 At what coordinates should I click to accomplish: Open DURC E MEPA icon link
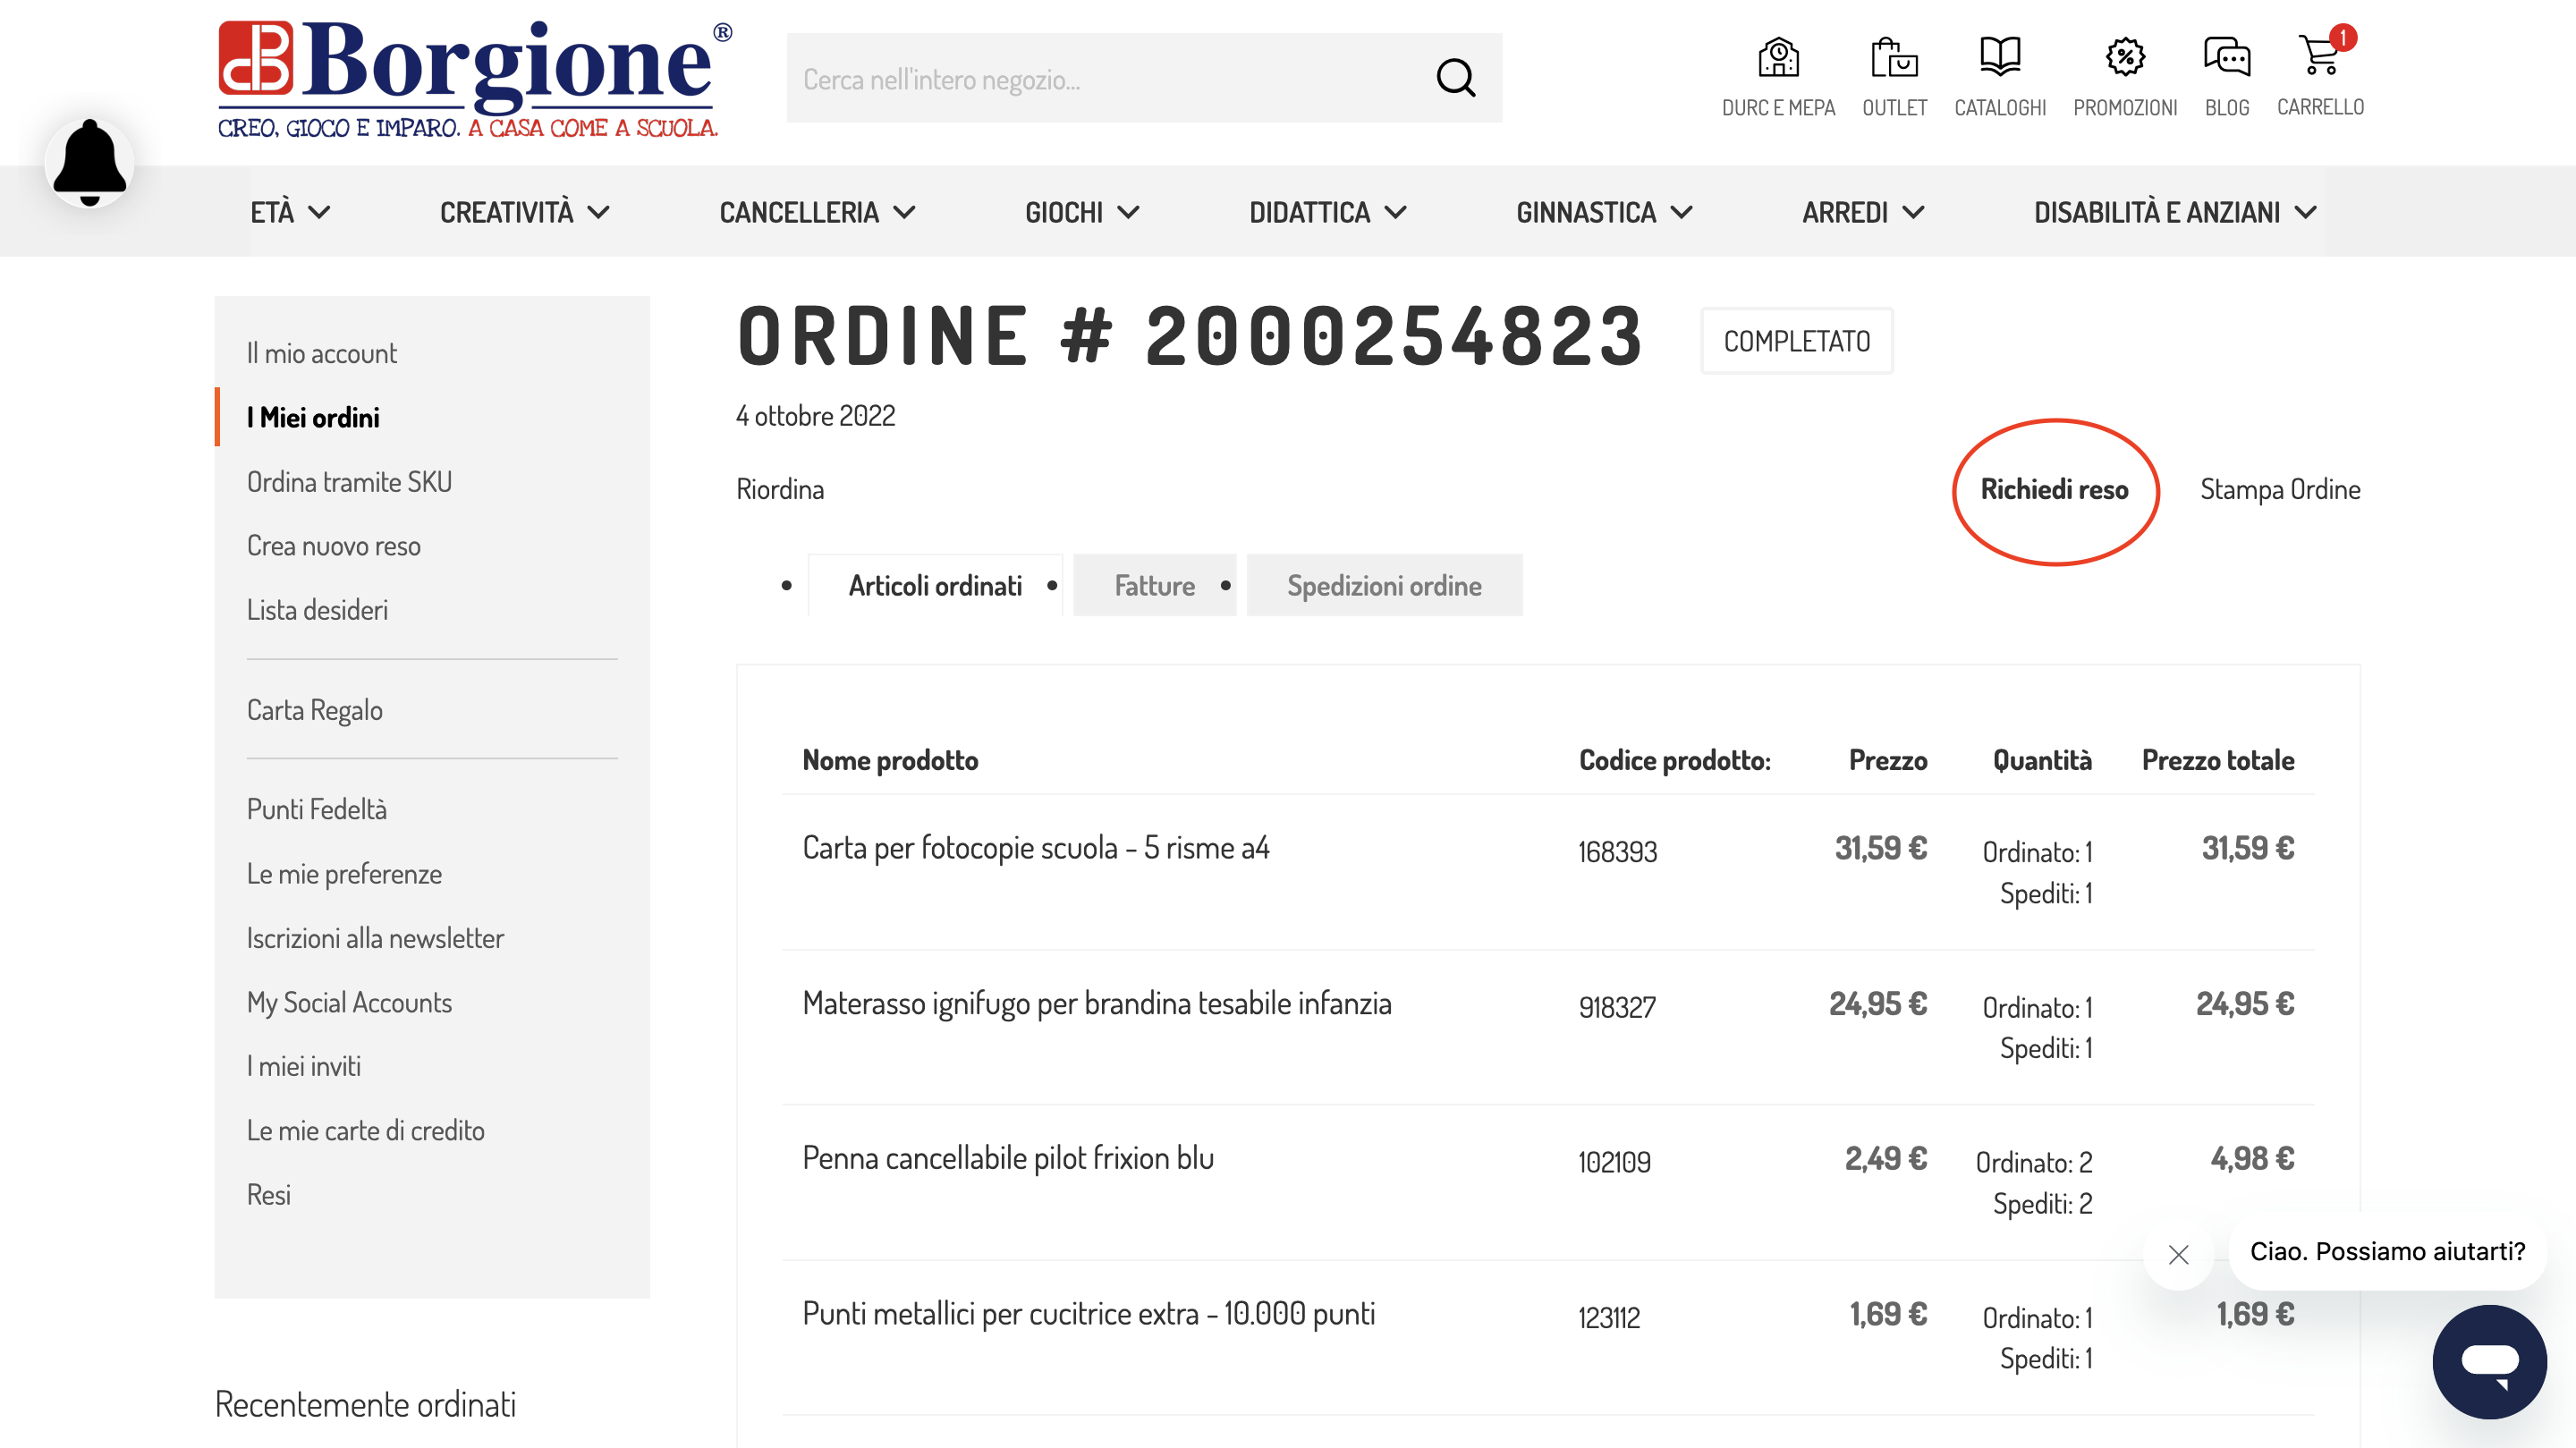pos(1778,58)
